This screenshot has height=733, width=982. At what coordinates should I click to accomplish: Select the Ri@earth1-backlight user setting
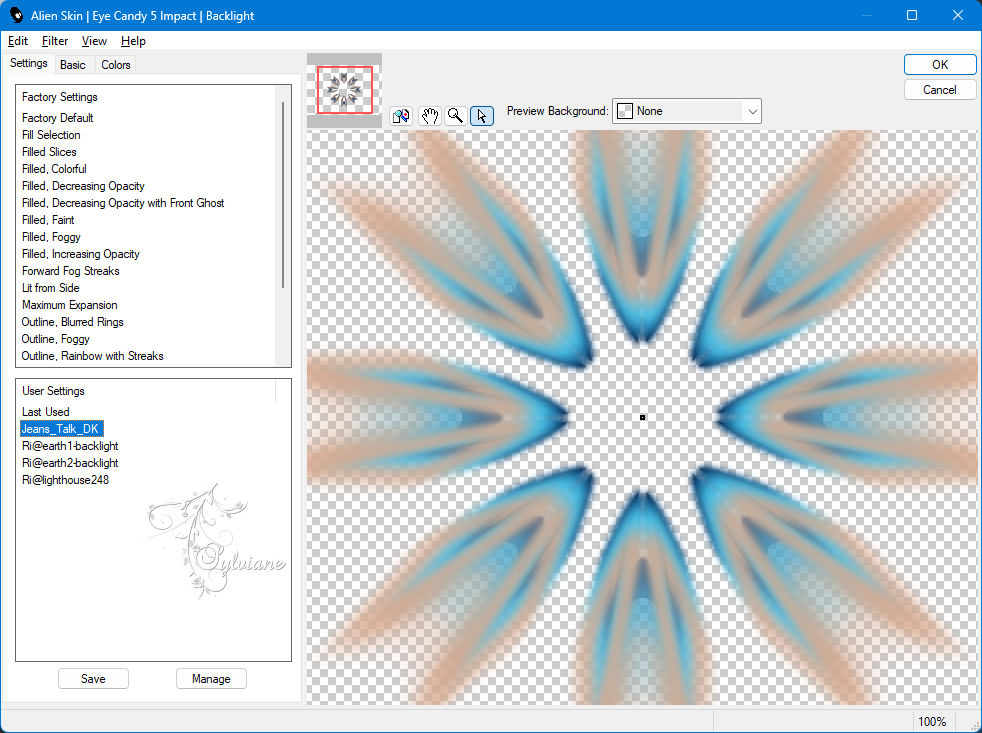(x=70, y=445)
